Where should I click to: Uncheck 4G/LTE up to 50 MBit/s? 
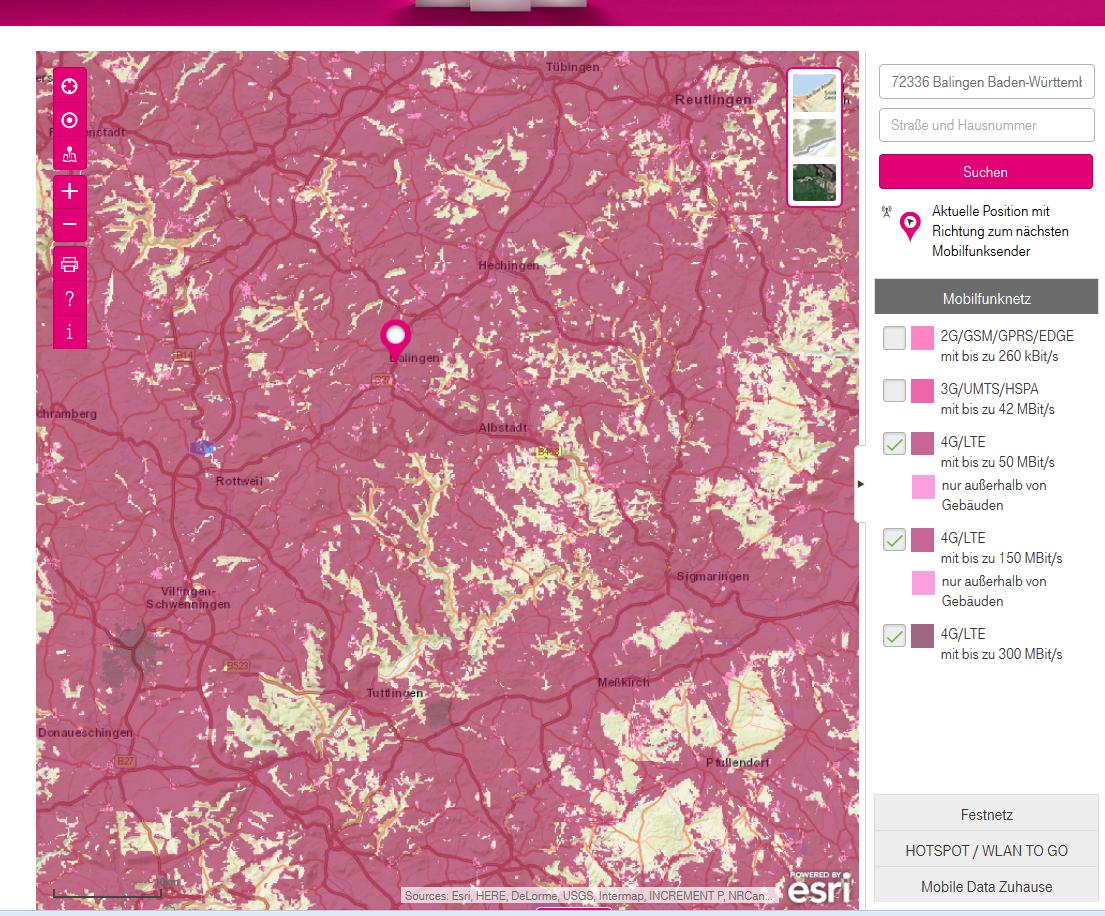tap(894, 444)
